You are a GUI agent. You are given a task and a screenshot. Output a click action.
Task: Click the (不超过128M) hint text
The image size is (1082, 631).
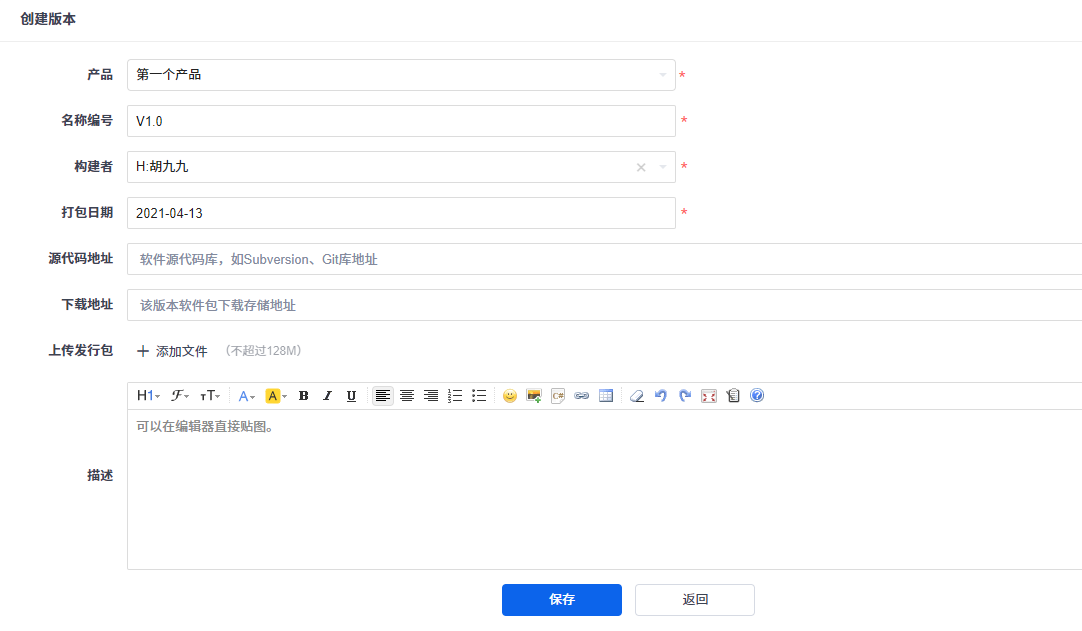pyautogui.click(x=263, y=351)
